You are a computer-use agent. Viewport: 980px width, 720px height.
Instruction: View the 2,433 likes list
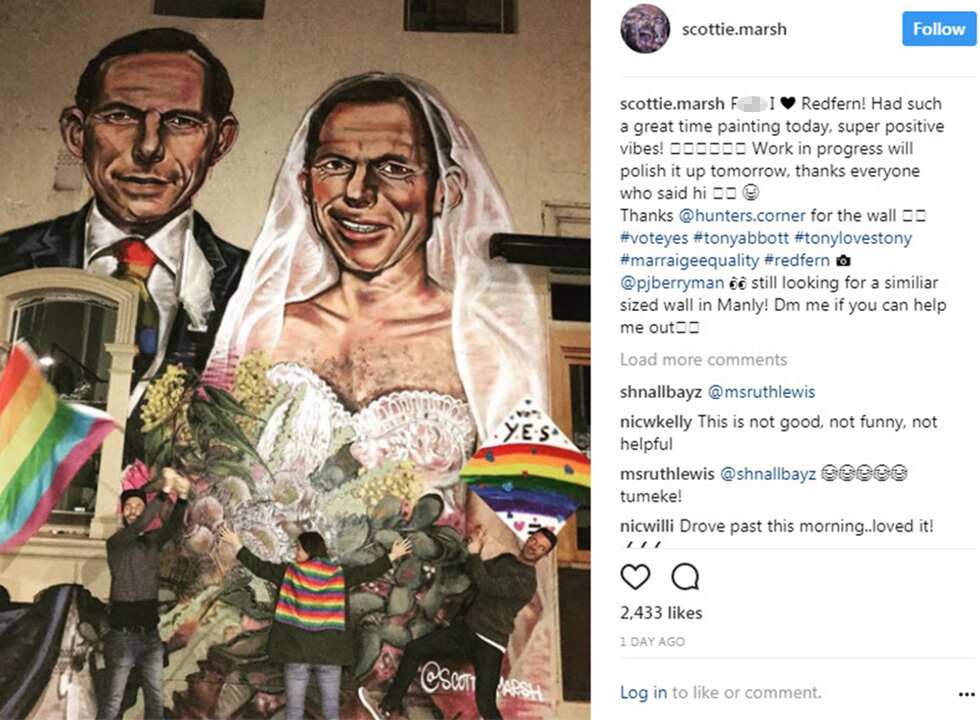661,612
